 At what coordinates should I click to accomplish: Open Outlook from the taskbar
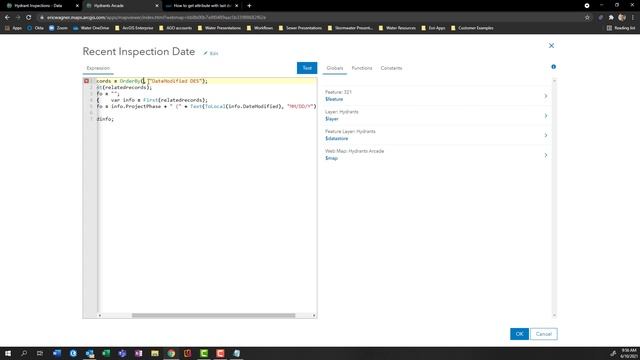[90, 353]
